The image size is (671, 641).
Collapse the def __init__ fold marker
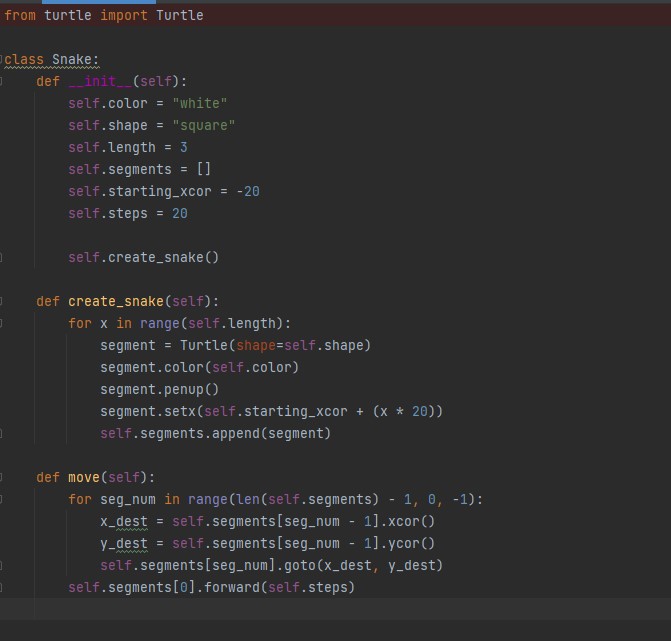(1, 81)
